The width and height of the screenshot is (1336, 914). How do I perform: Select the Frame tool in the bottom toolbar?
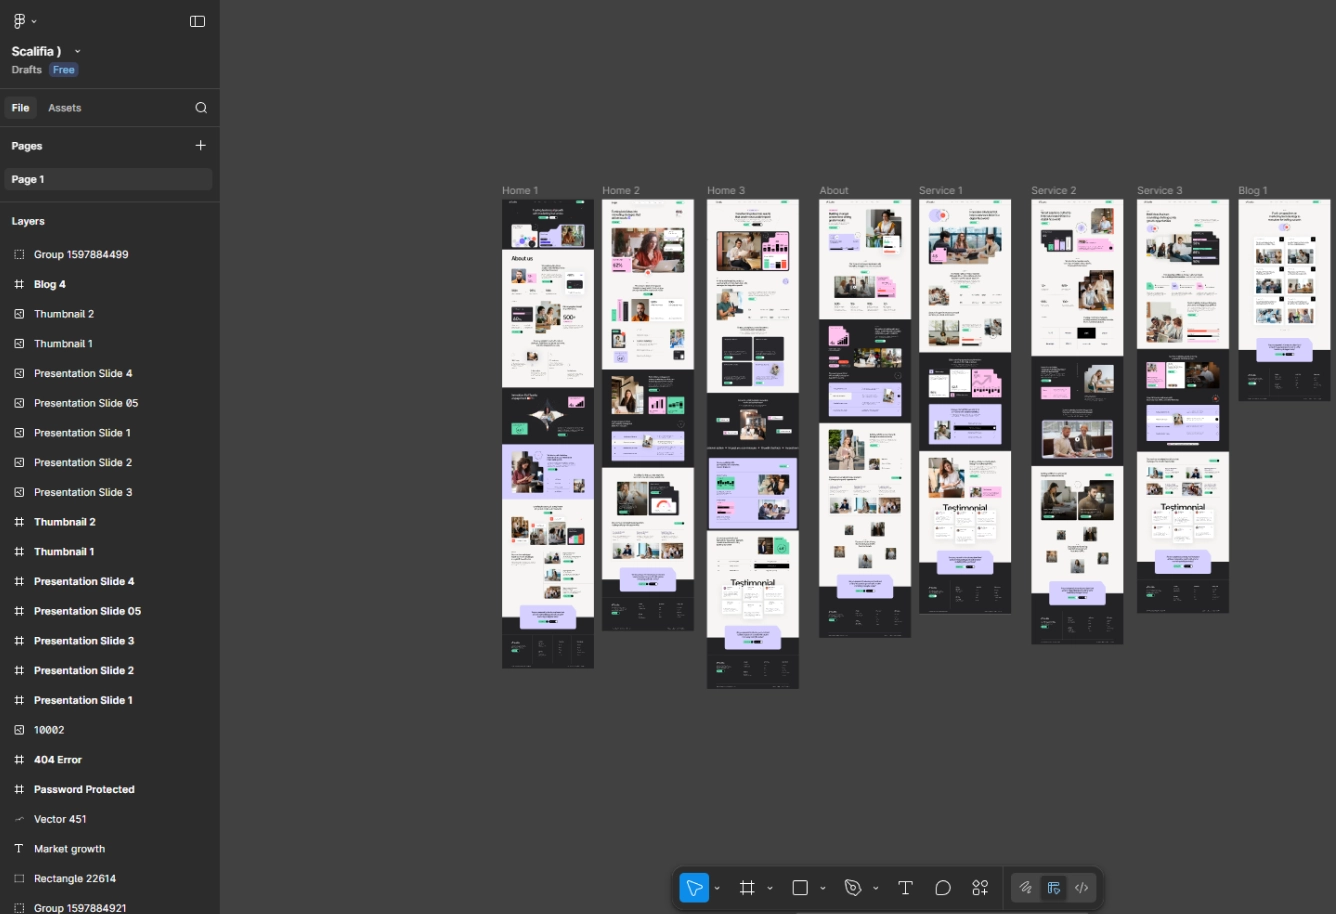(x=747, y=888)
